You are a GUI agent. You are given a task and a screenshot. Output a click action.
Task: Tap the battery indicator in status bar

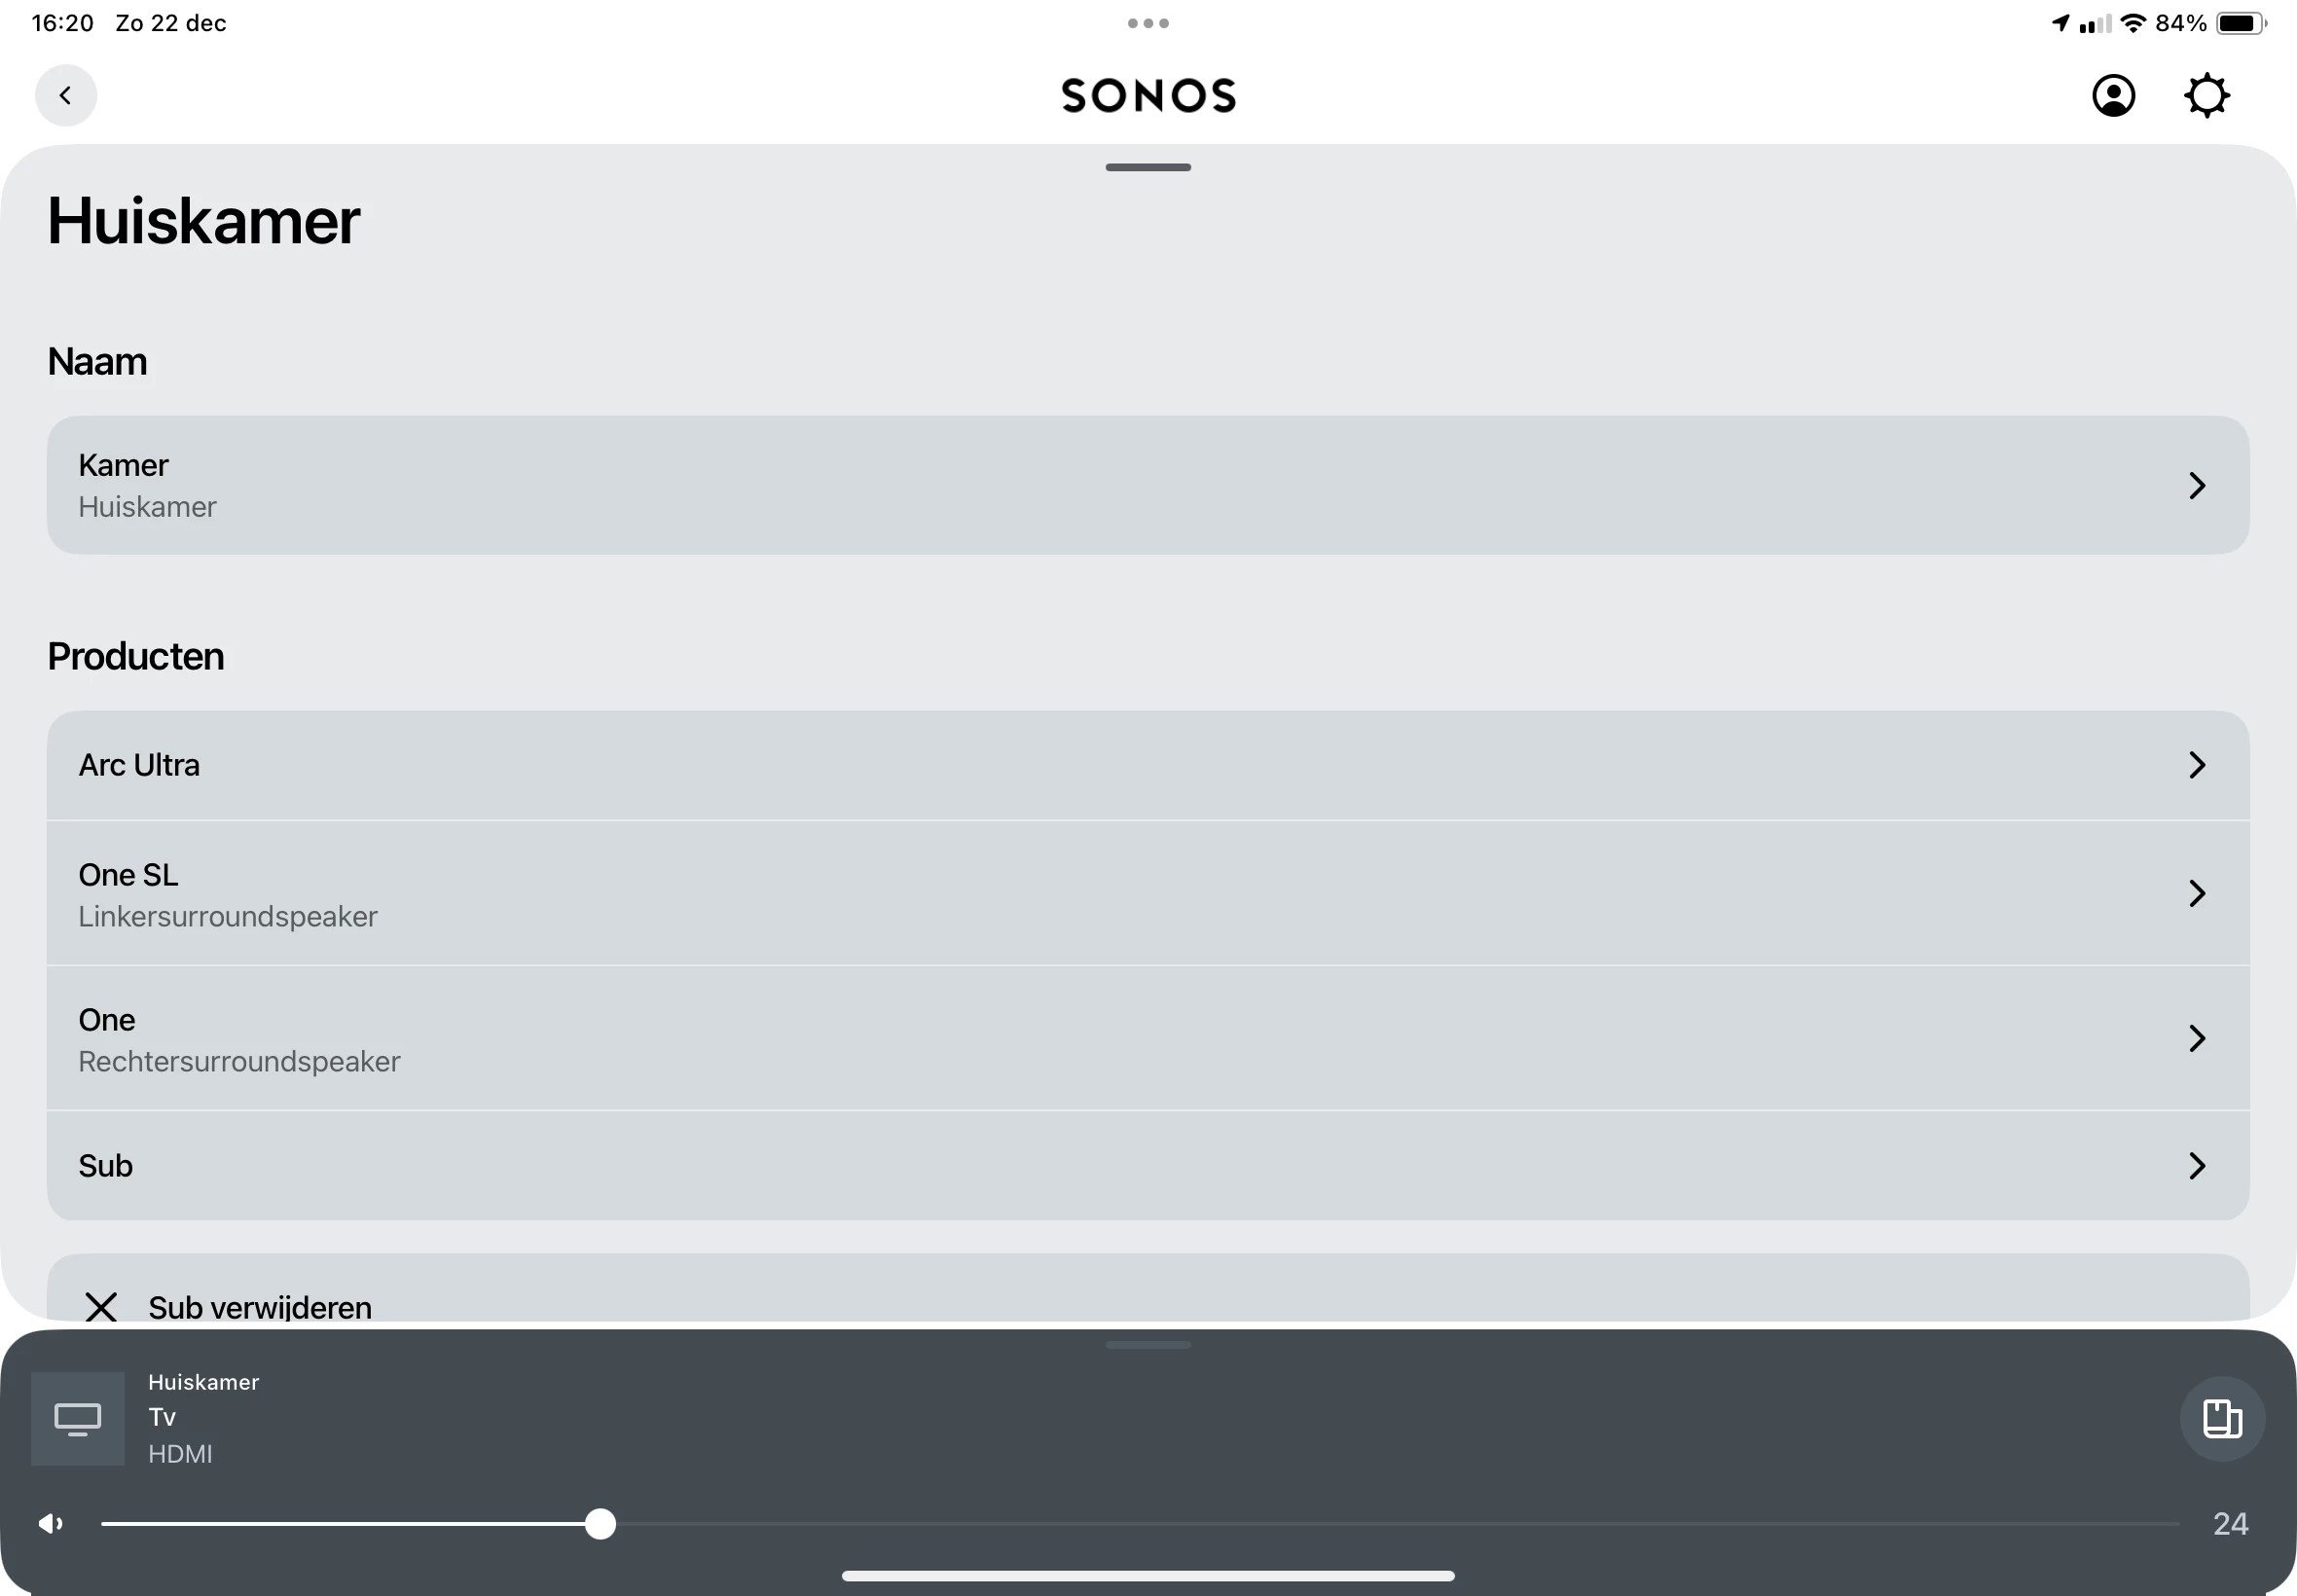pyautogui.click(x=2240, y=23)
